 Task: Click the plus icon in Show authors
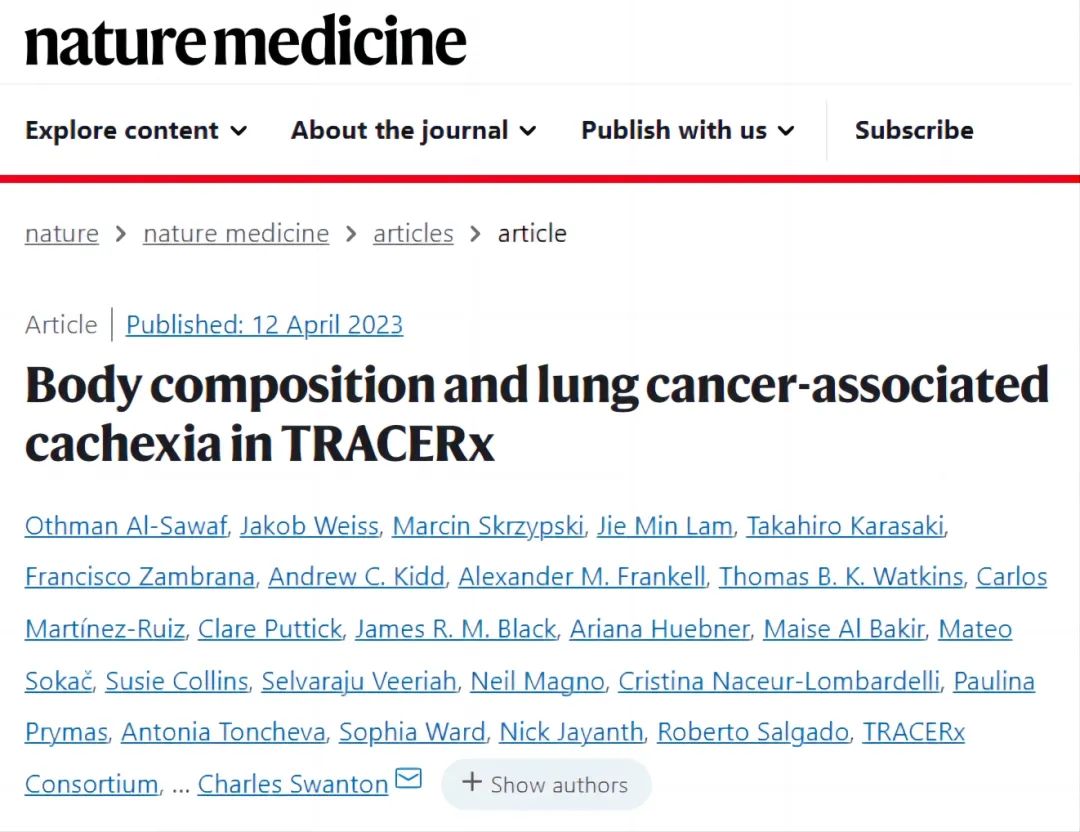[472, 783]
